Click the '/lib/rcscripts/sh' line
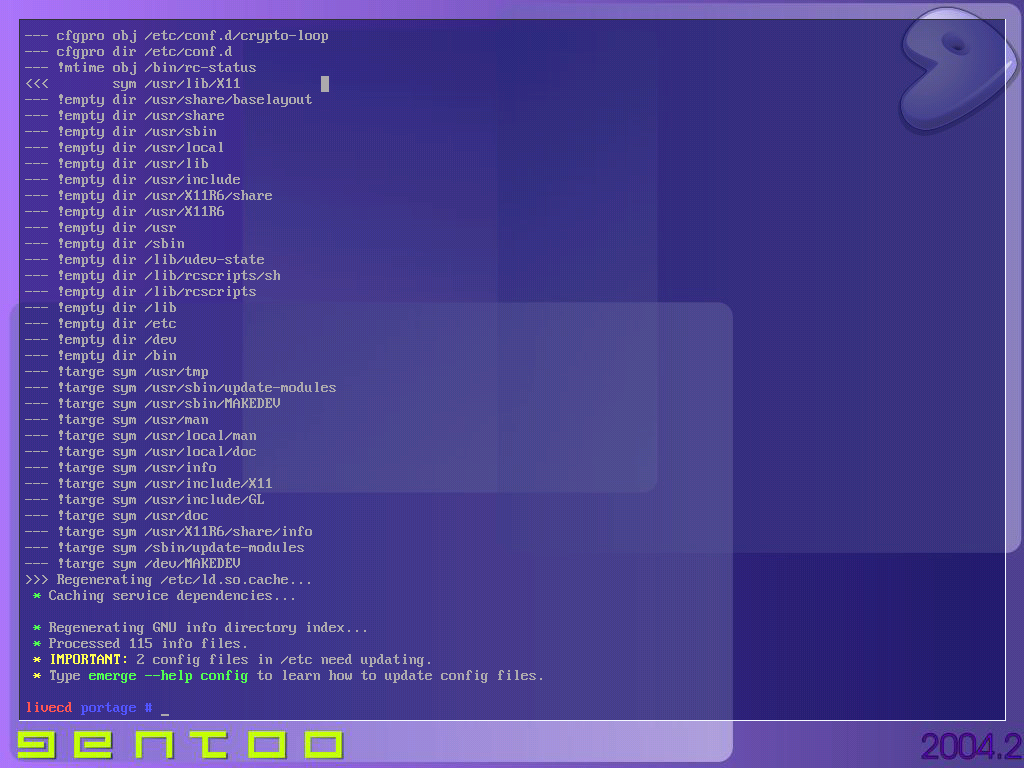The width and height of the screenshot is (1024, 768). [x=152, y=276]
